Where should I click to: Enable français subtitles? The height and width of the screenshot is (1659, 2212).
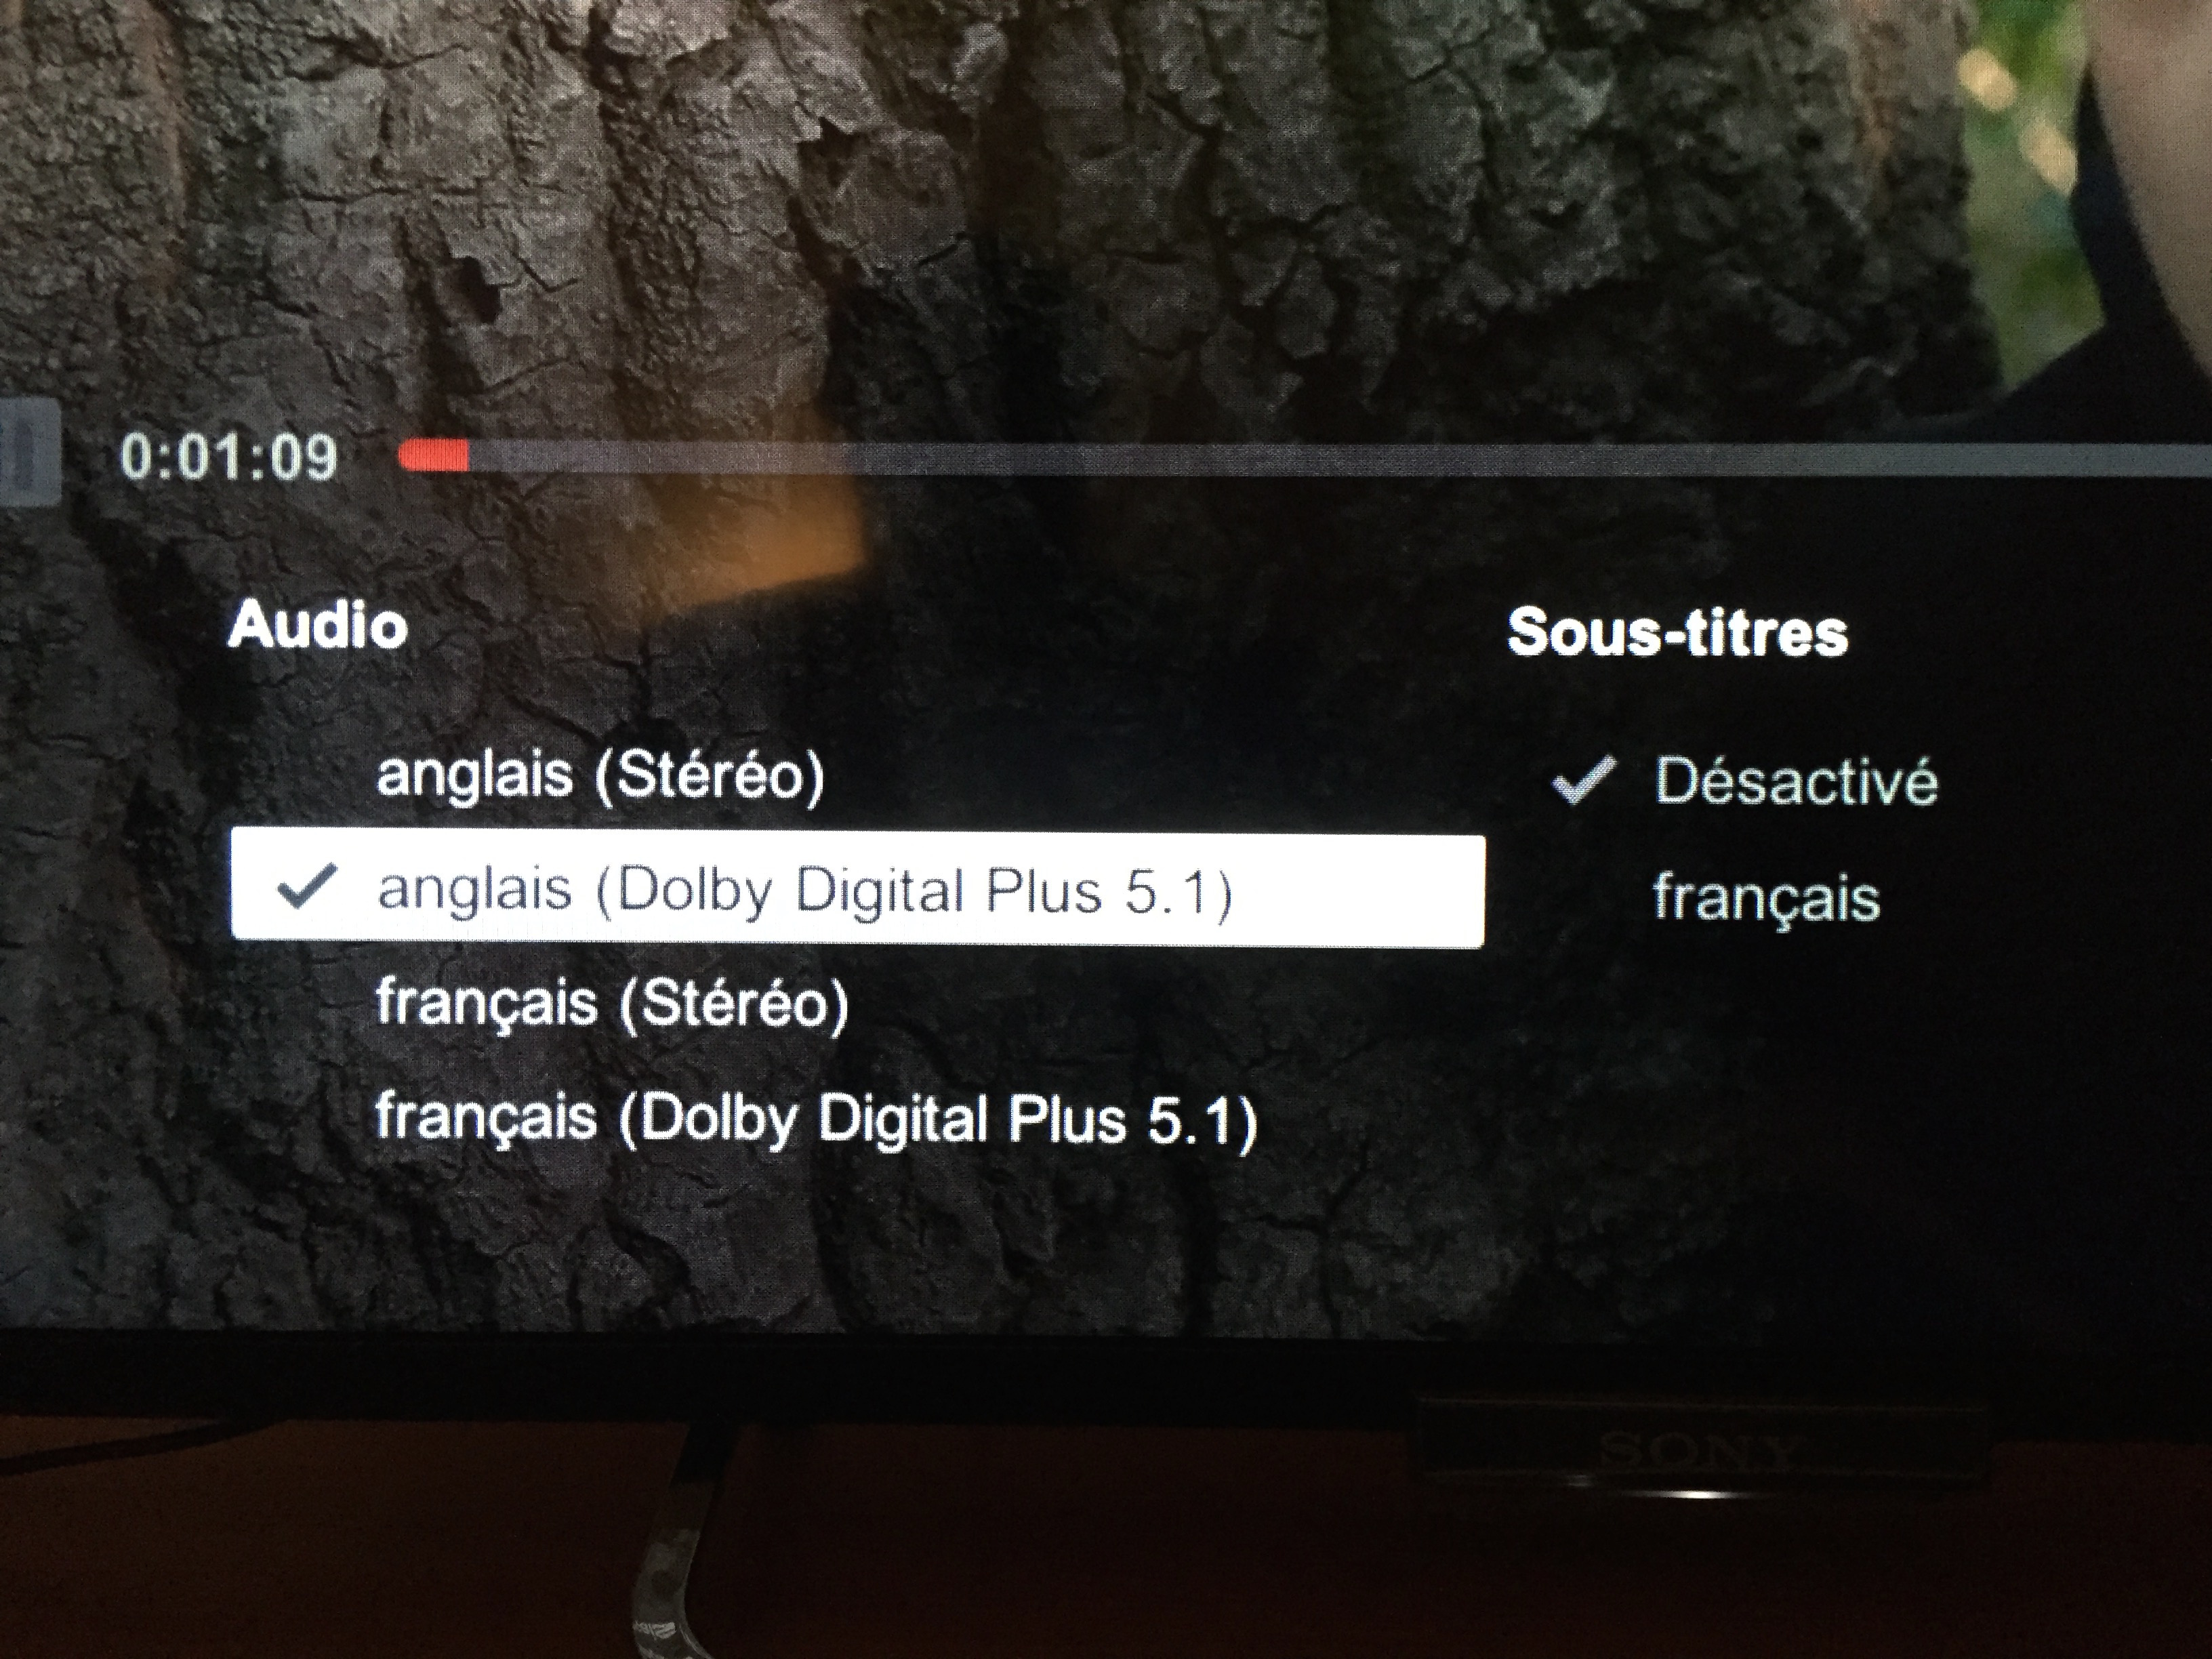pos(1767,898)
